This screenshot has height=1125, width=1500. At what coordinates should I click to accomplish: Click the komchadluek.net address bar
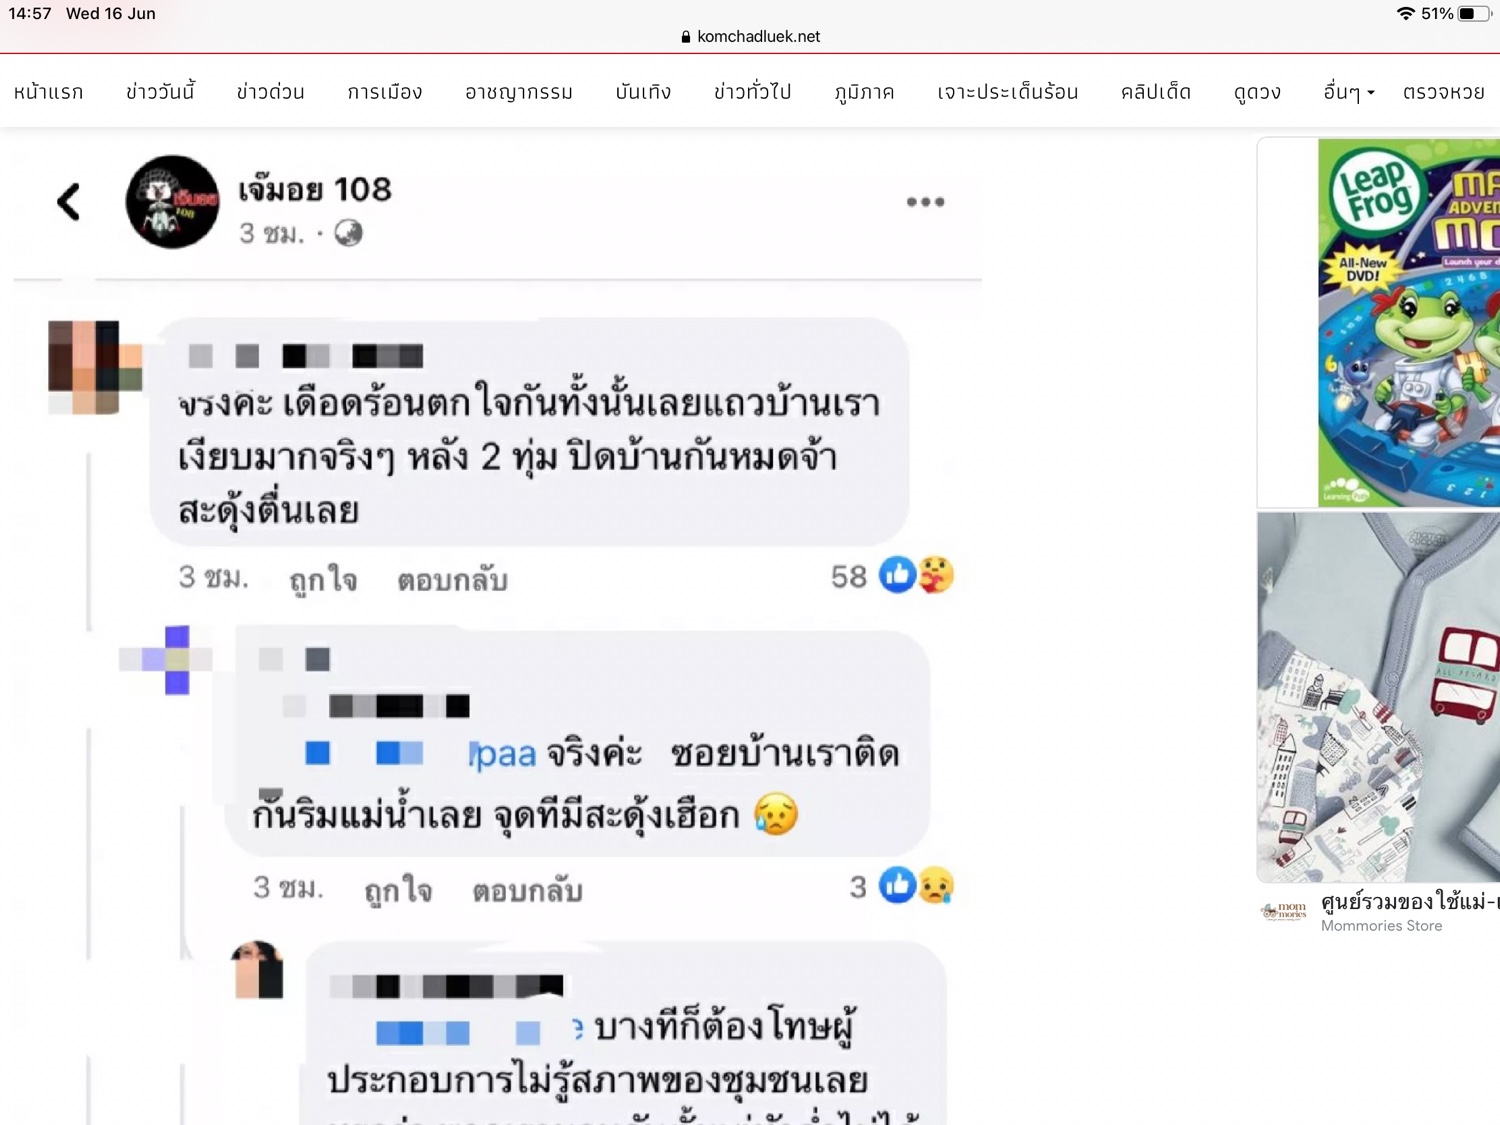(x=750, y=37)
